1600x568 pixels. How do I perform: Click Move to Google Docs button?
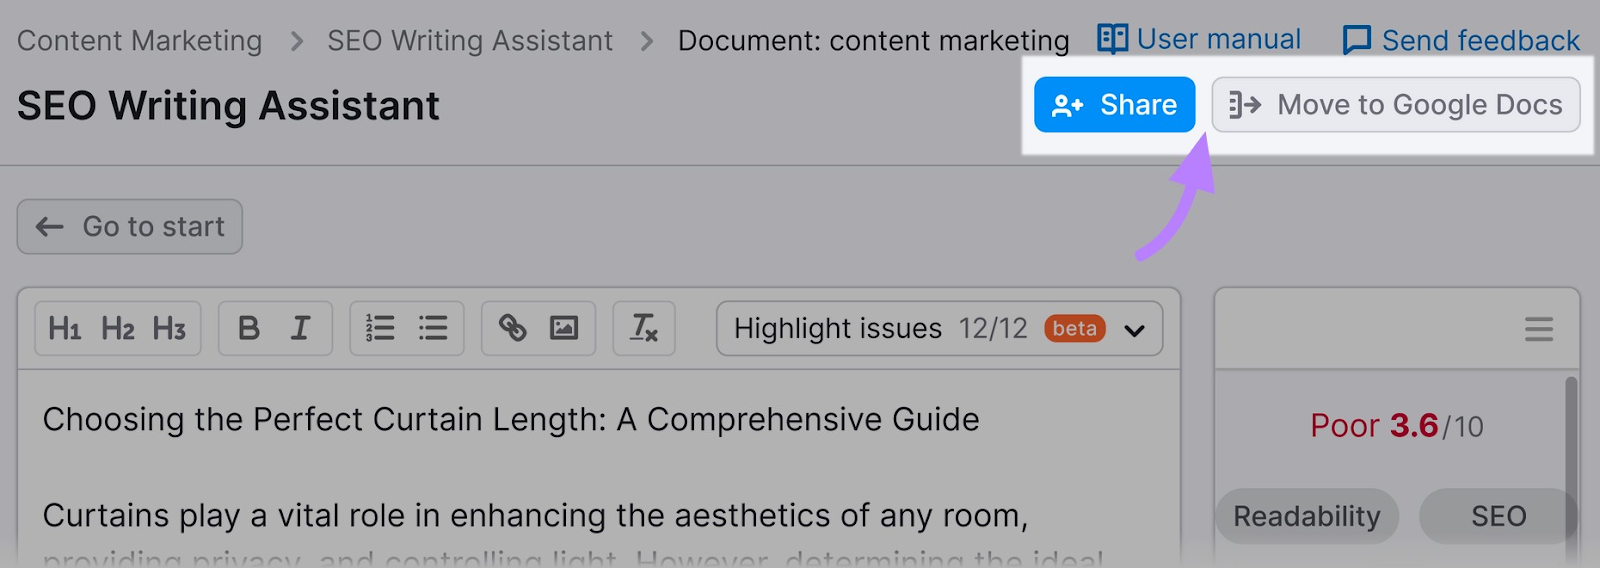1396,105
